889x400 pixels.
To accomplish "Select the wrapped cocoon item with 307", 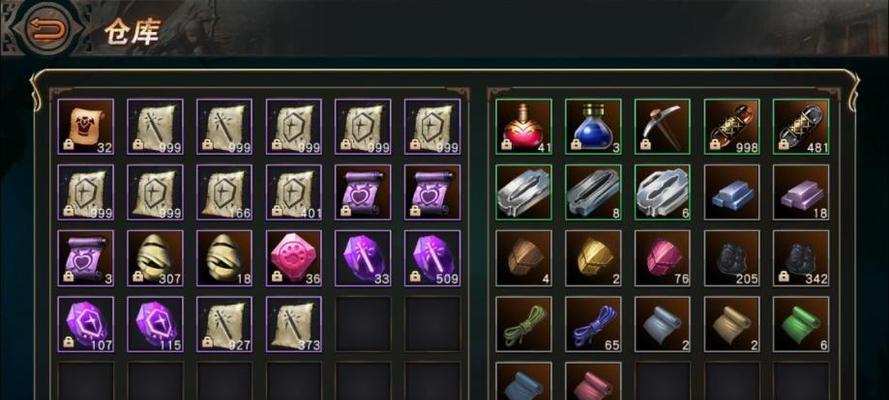I will (x=155, y=258).
